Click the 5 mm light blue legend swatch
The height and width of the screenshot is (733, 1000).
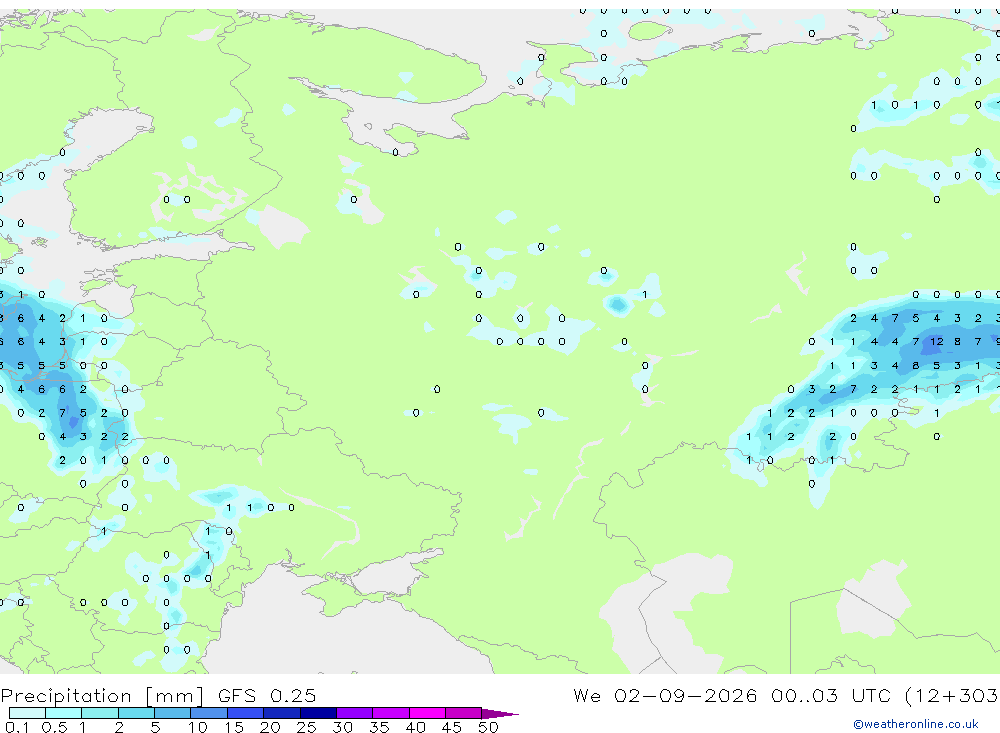[172, 713]
